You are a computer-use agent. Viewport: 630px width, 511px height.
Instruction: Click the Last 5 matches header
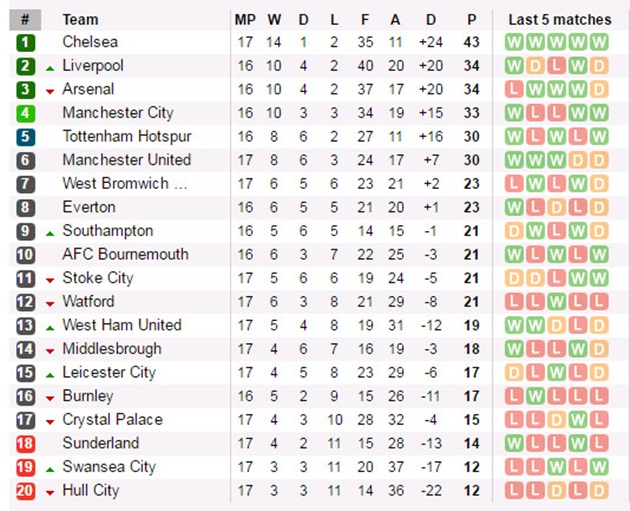pos(560,20)
